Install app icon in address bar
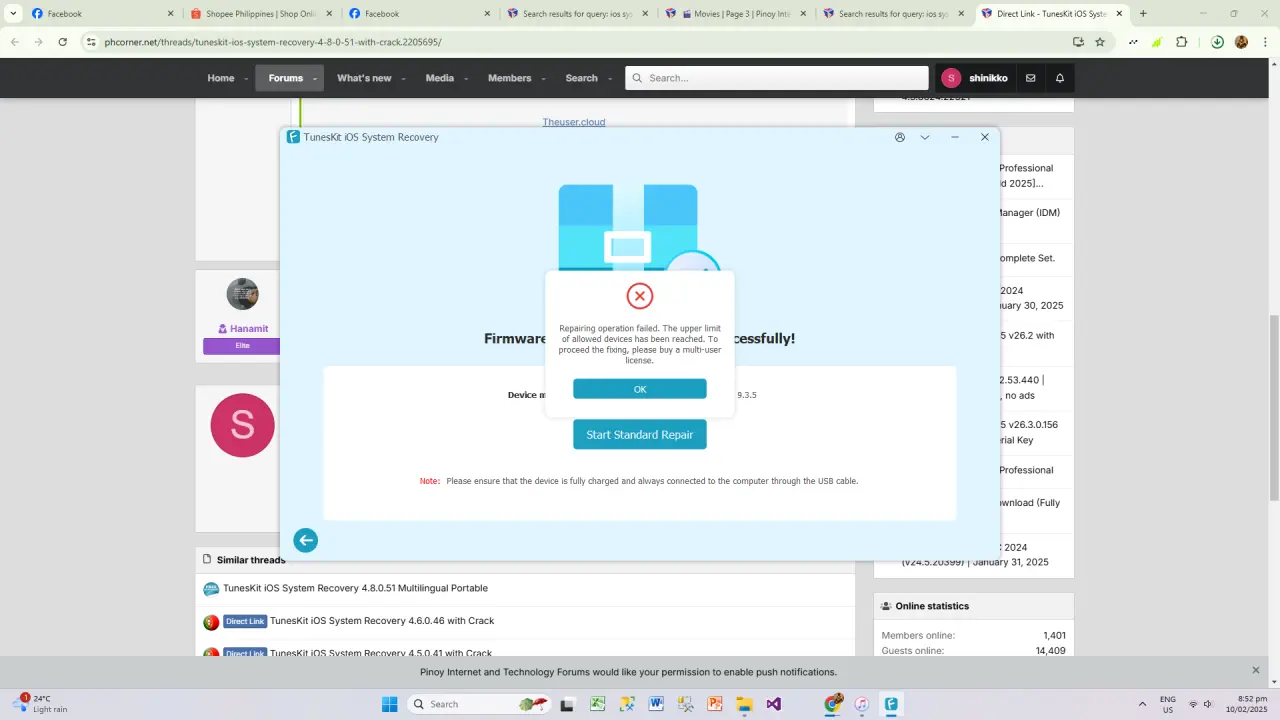 click(1078, 42)
